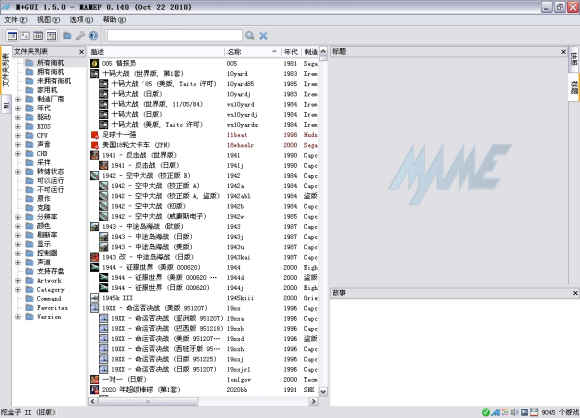This screenshot has width=580, height=418.
Task: Select the Command folder
Action: coord(49,299)
